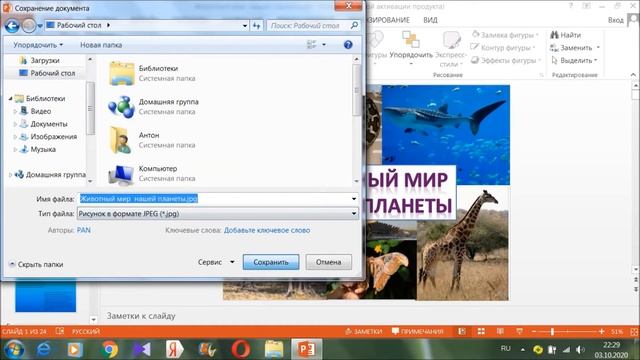Viewport: 640px width, 360px height.
Task: Switch to normal view in the status bar
Action: pyautogui.click(x=462, y=331)
